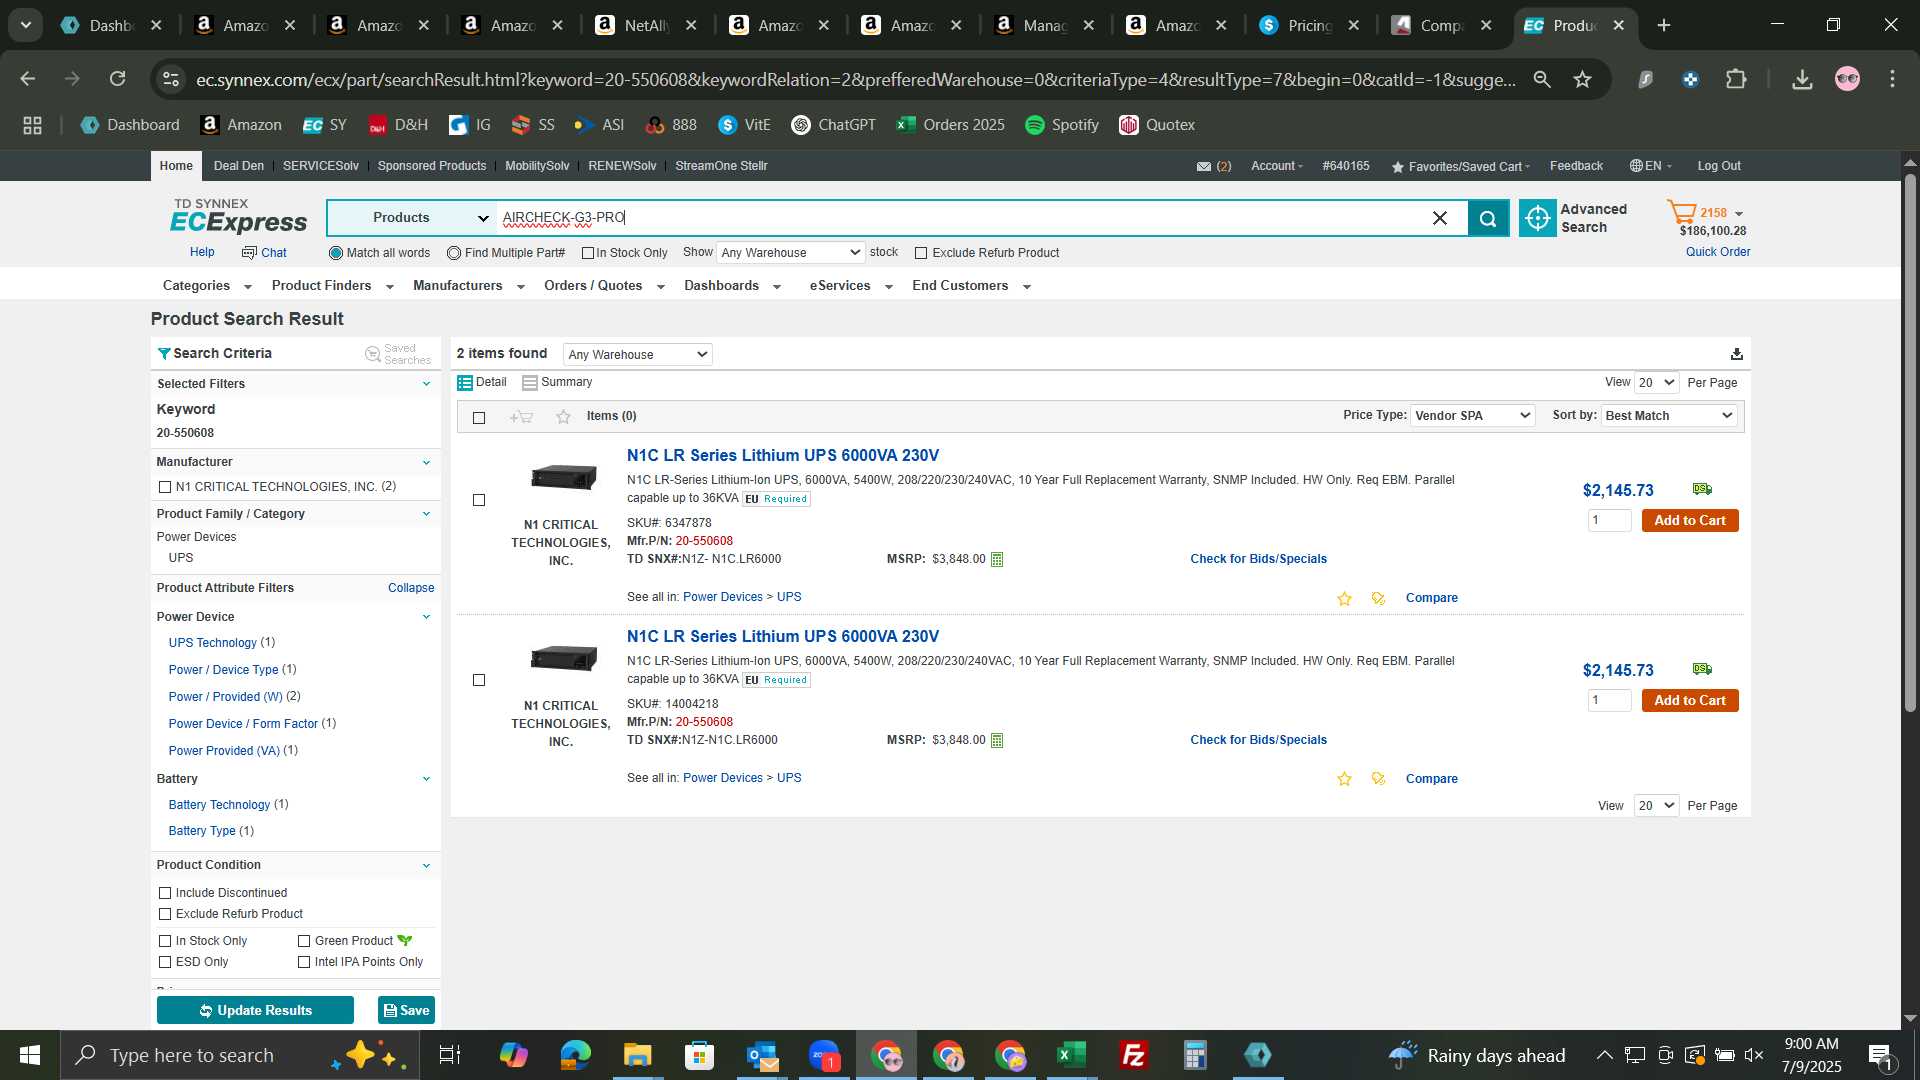Click the add-selected-to-cart icon in items bar

(x=521, y=417)
